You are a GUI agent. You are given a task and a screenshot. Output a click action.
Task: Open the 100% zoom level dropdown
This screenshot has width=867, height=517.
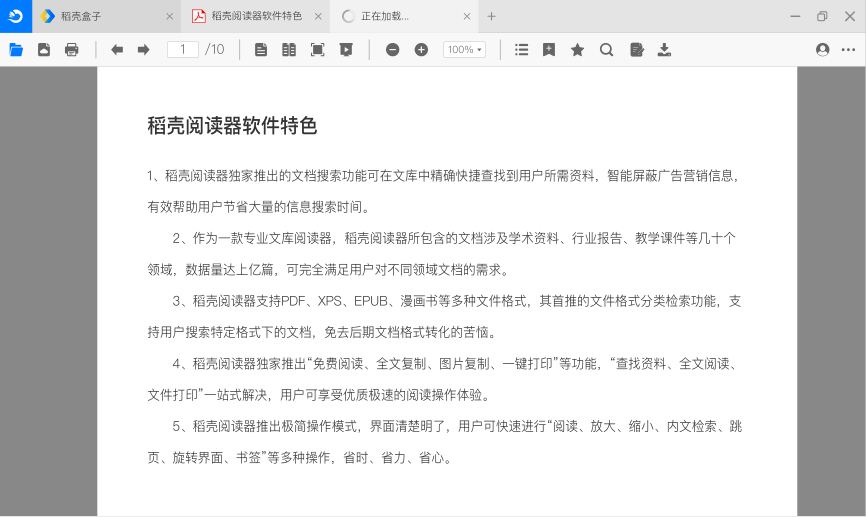[x=464, y=50]
